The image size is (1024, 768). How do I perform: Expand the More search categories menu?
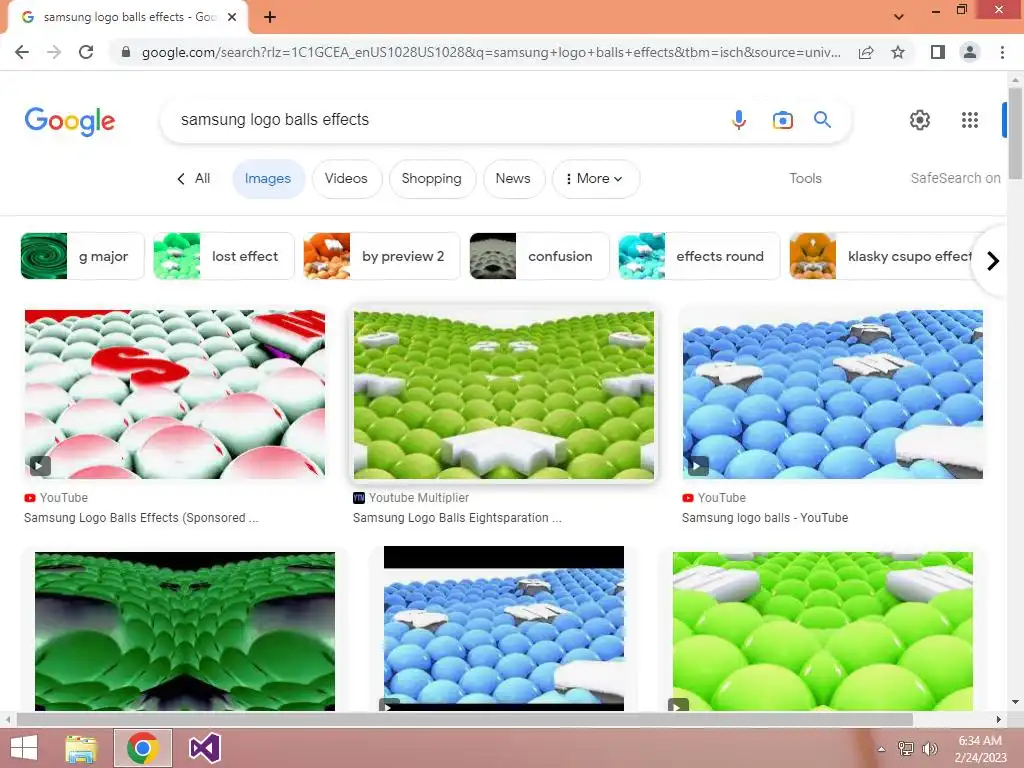[595, 179]
